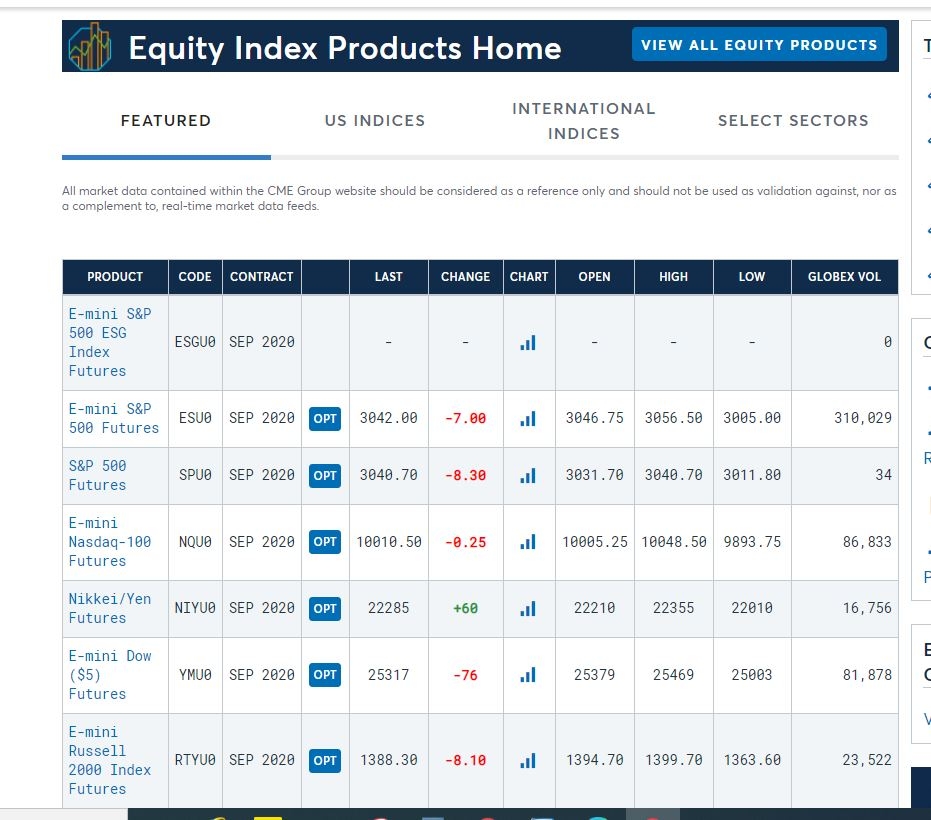Select change value -7.00
Image resolution: width=931 pixels, height=820 pixels.
pos(466,419)
